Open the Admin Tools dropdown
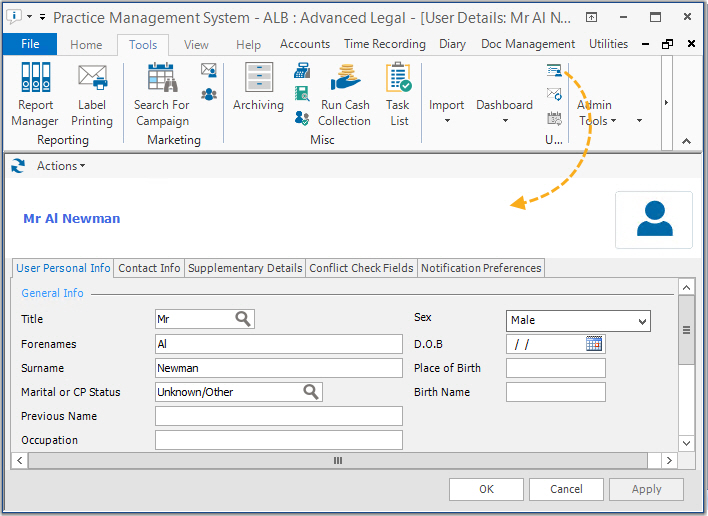The width and height of the screenshot is (708, 516). coord(596,112)
